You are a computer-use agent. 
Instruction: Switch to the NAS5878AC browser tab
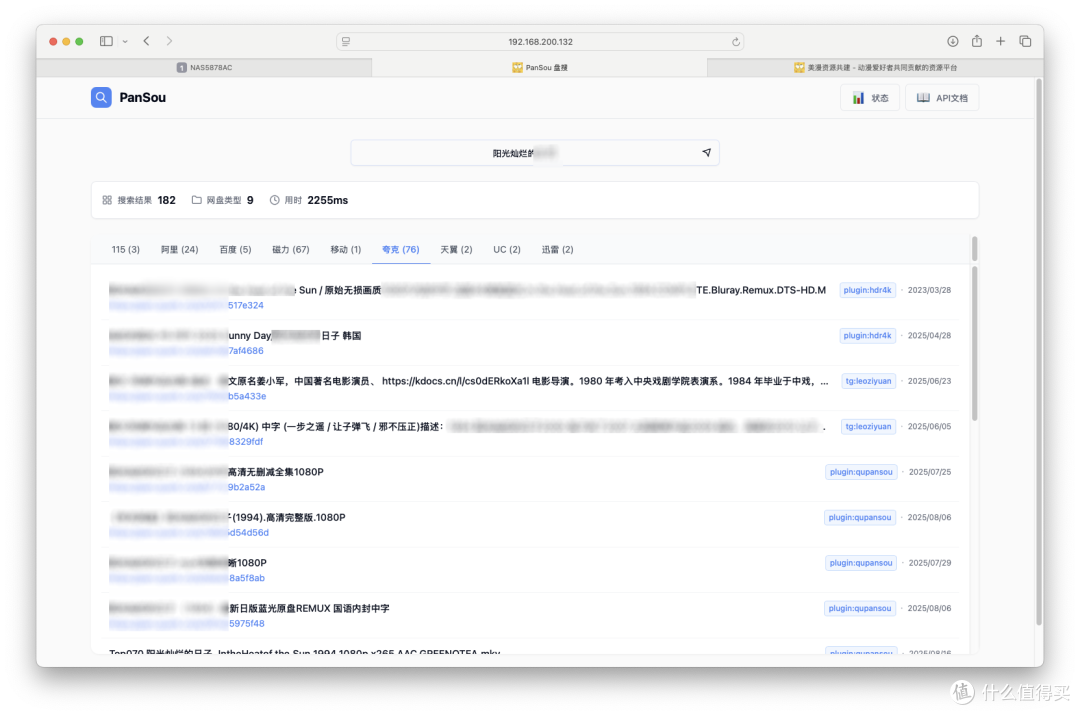203,67
